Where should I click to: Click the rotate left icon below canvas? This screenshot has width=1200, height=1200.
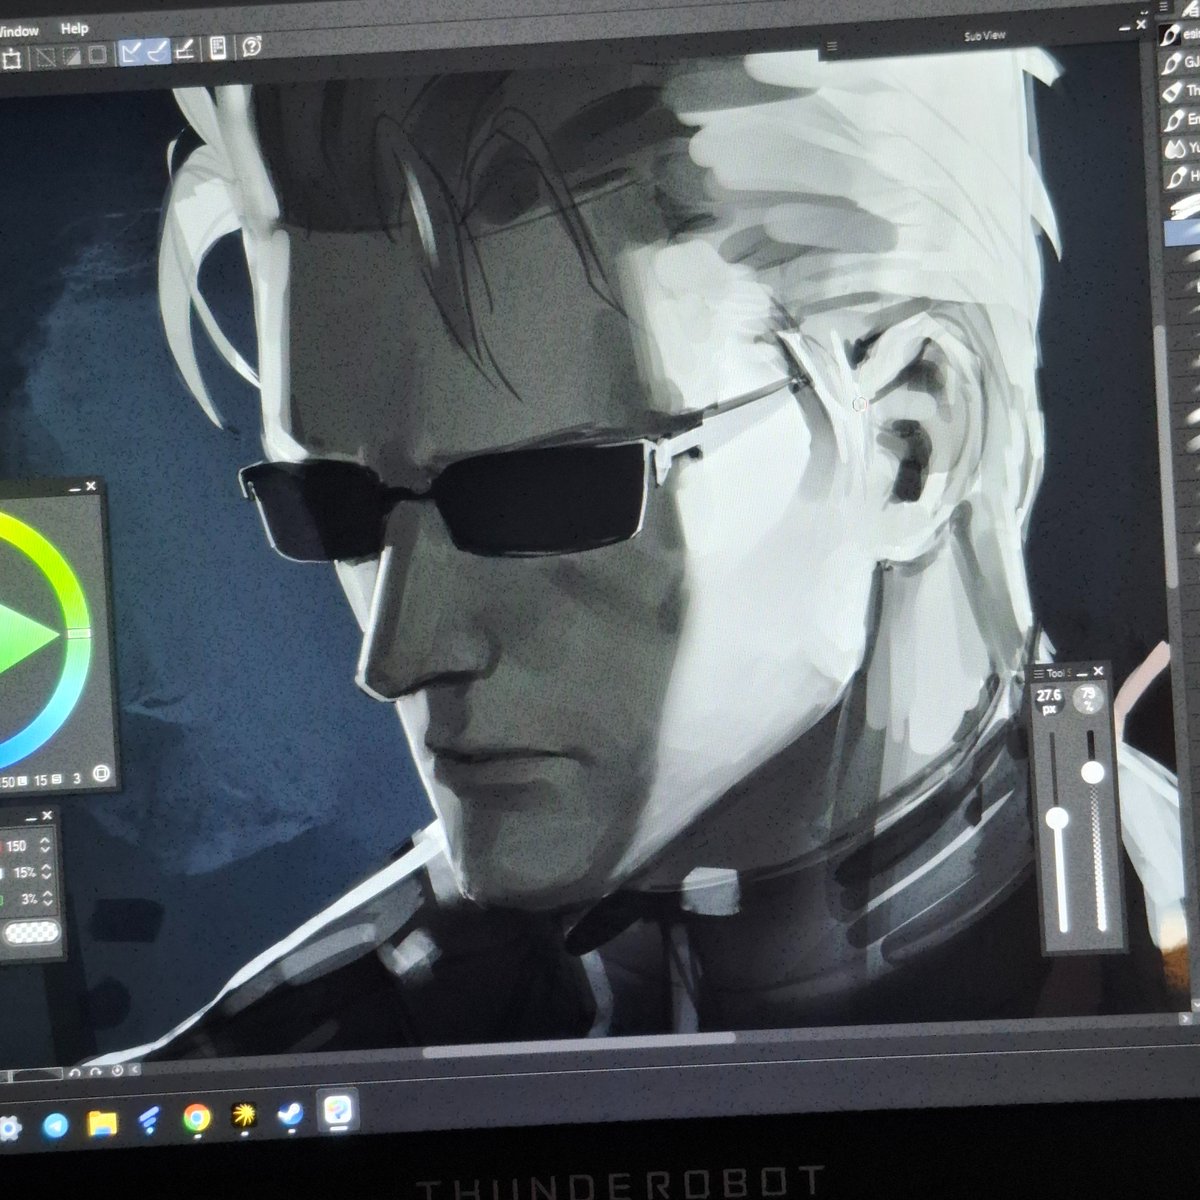click(73, 1073)
